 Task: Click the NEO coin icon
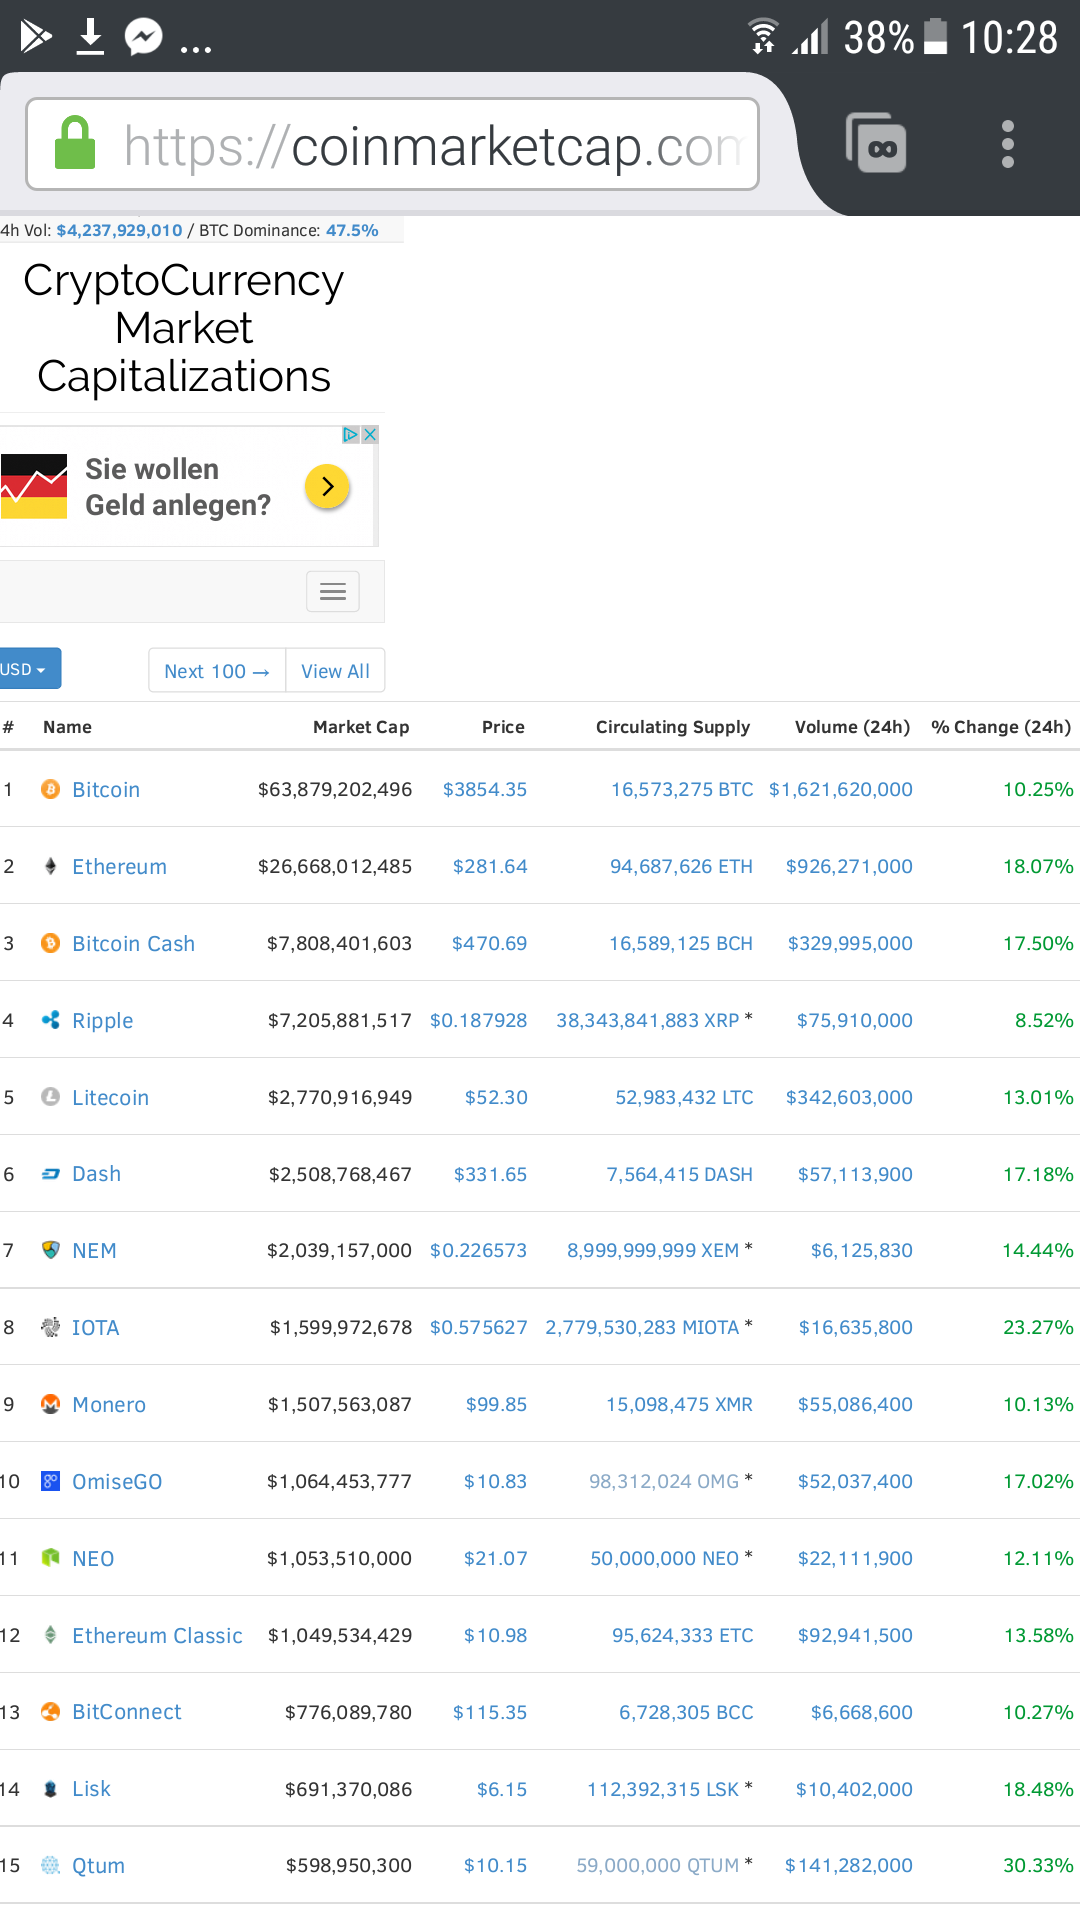pos(50,1558)
